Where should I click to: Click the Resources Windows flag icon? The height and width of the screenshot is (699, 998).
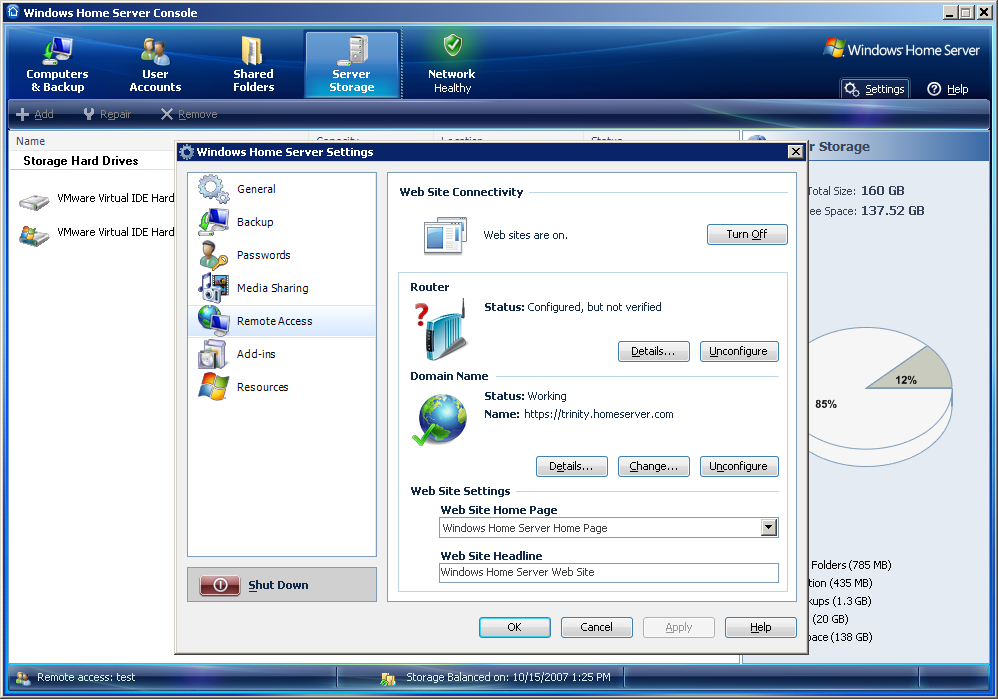point(213,388)
